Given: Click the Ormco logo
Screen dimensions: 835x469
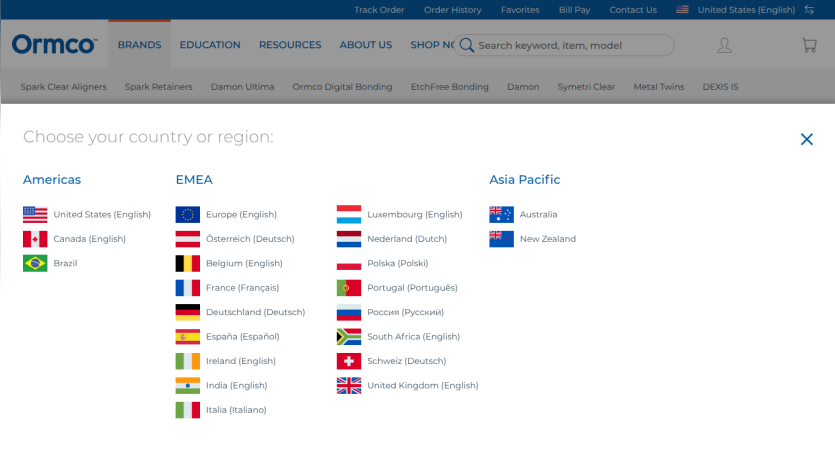Looking at the screenshot, I should 55,45.
